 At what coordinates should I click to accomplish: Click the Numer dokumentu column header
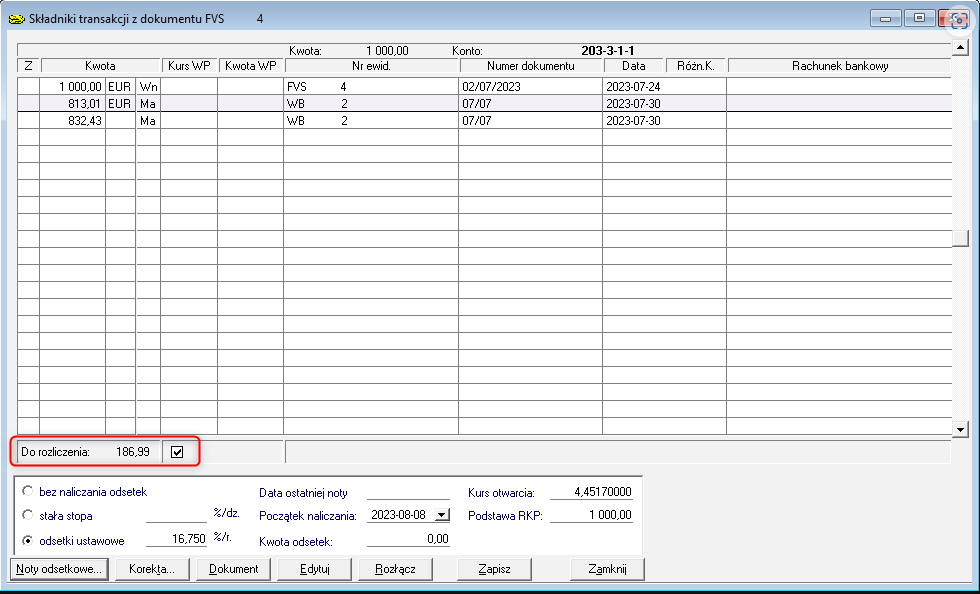[531, 66]
